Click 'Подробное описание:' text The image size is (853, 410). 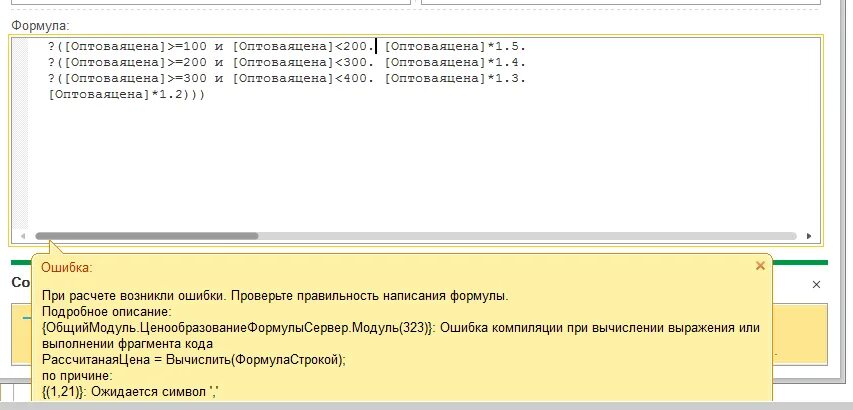pos(107,313)
